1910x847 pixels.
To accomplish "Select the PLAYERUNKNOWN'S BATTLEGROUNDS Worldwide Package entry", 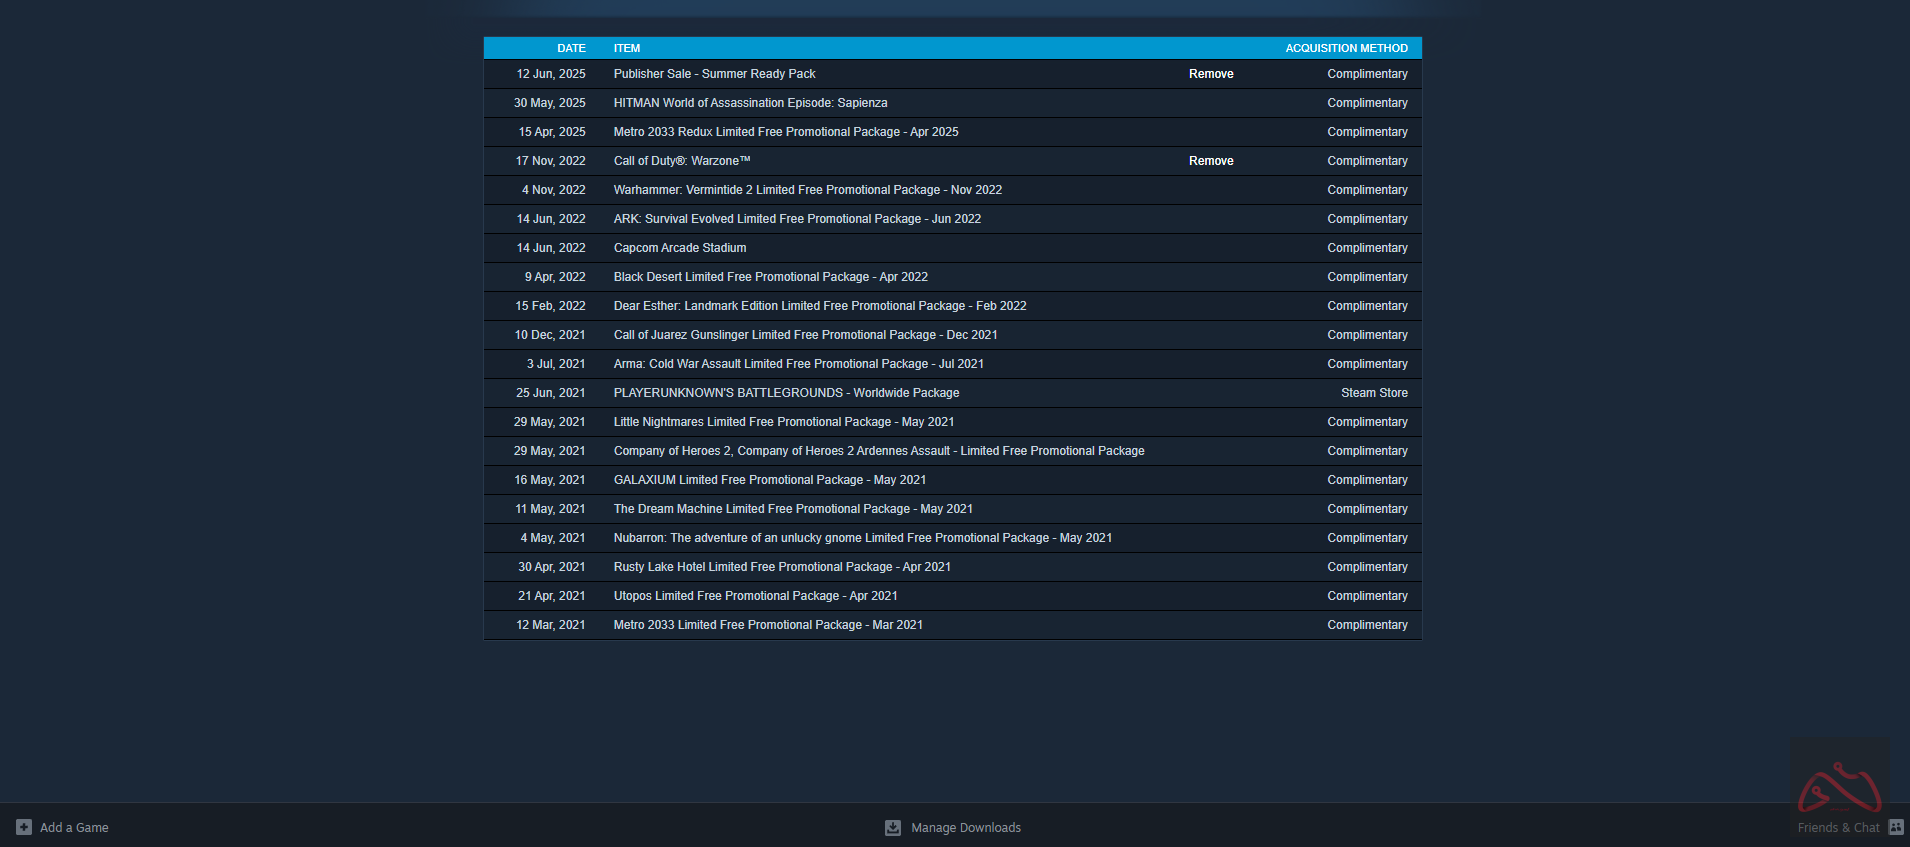I will click(x=786, y=393).
